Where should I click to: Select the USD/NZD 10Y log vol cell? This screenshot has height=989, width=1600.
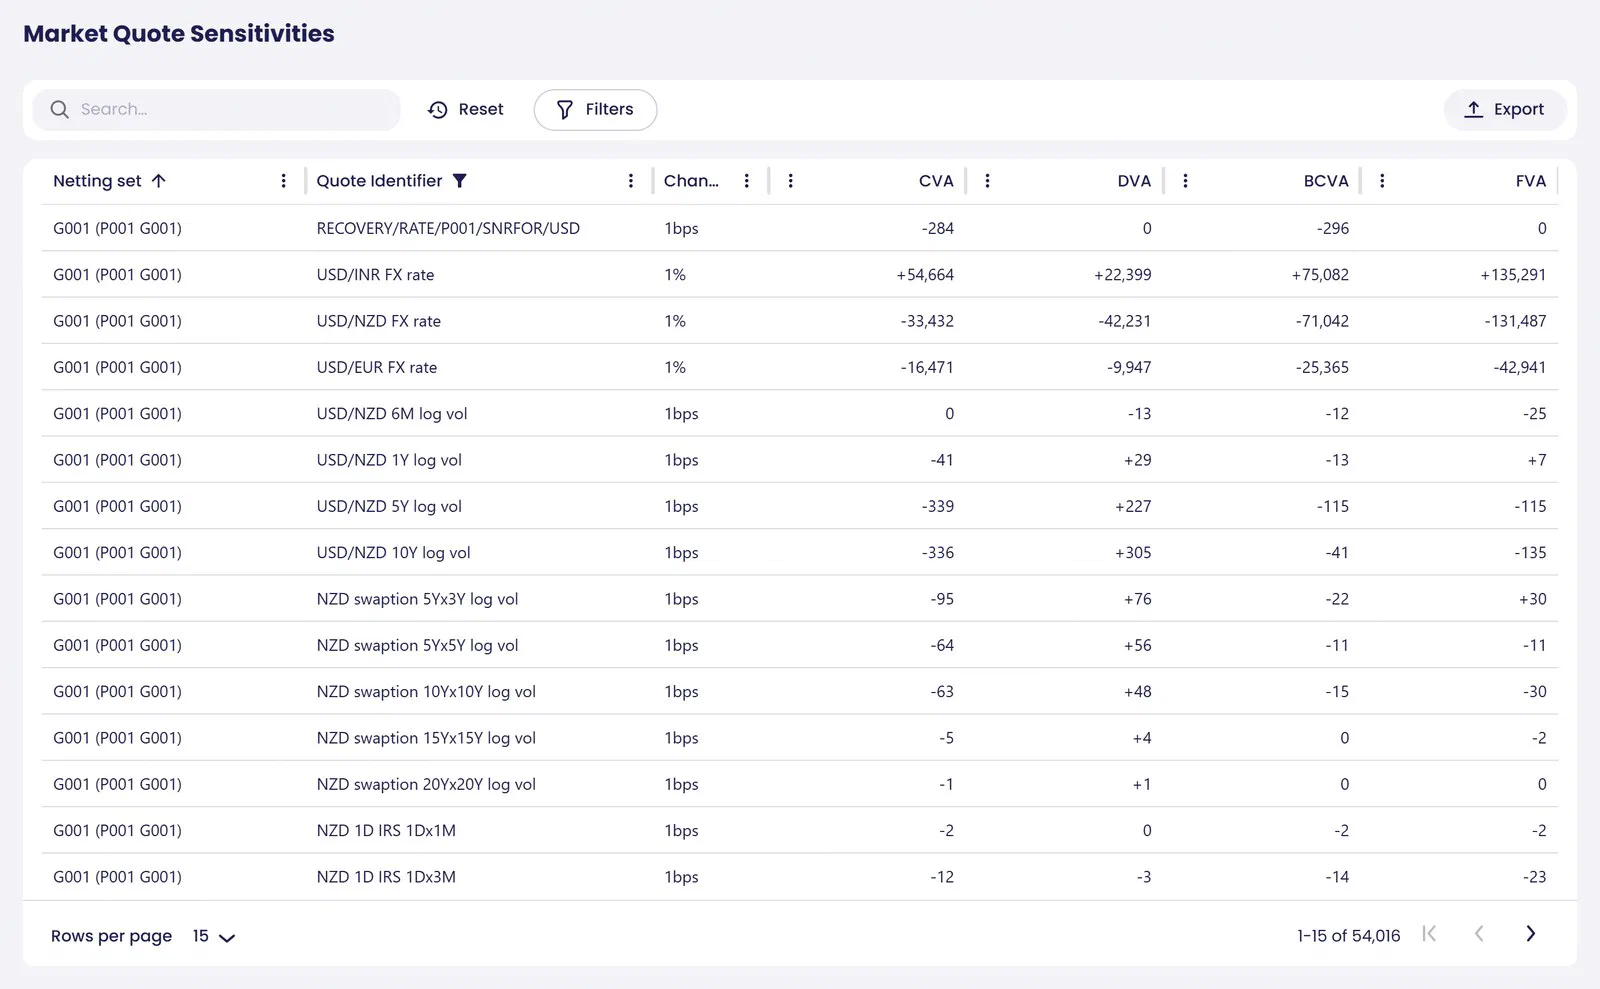click(x=393, y=553)
